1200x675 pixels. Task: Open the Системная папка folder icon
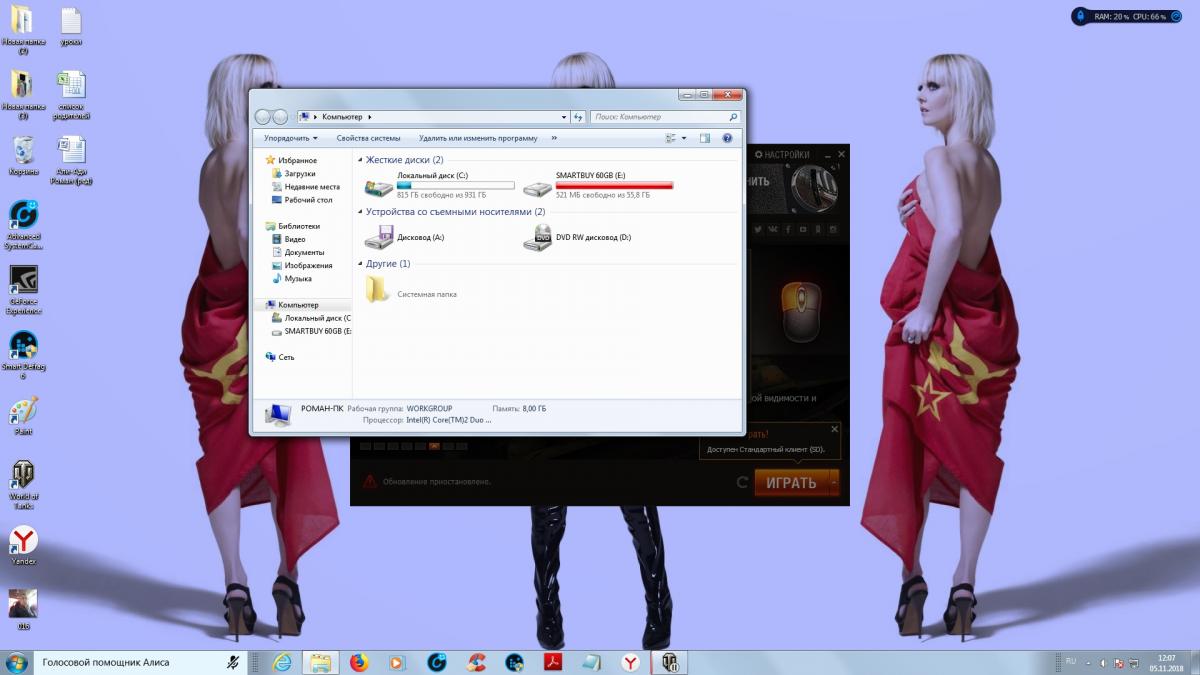coord(378,290)
